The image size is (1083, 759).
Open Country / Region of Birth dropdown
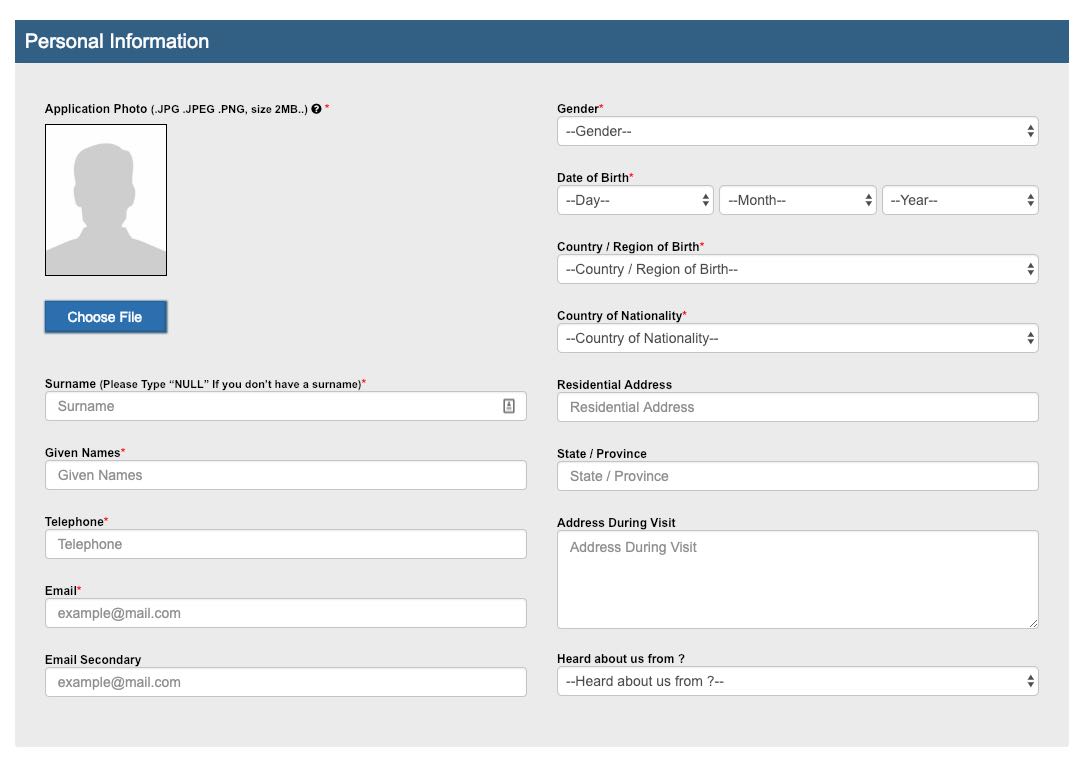pyautogui.click(x=797, y=269)
